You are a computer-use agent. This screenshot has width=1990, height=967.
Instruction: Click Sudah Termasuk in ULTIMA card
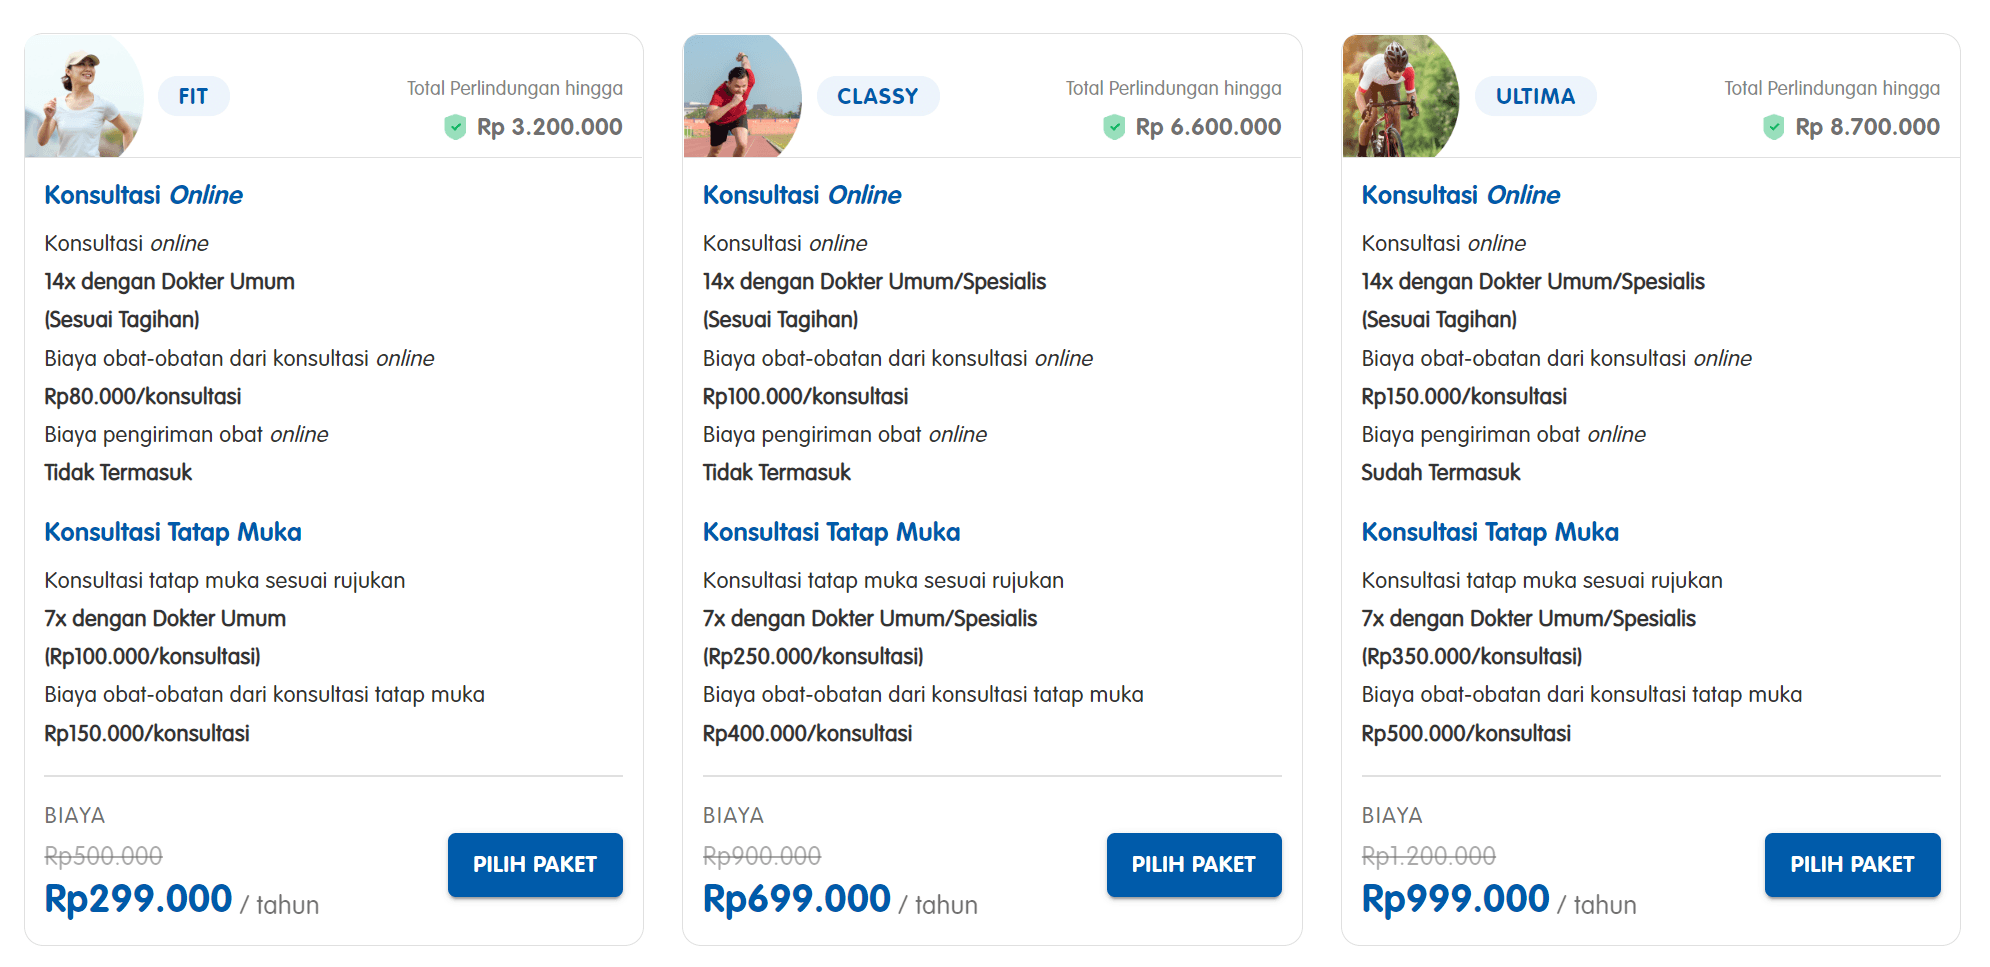pyautogui.click(x=1441, y=473)
